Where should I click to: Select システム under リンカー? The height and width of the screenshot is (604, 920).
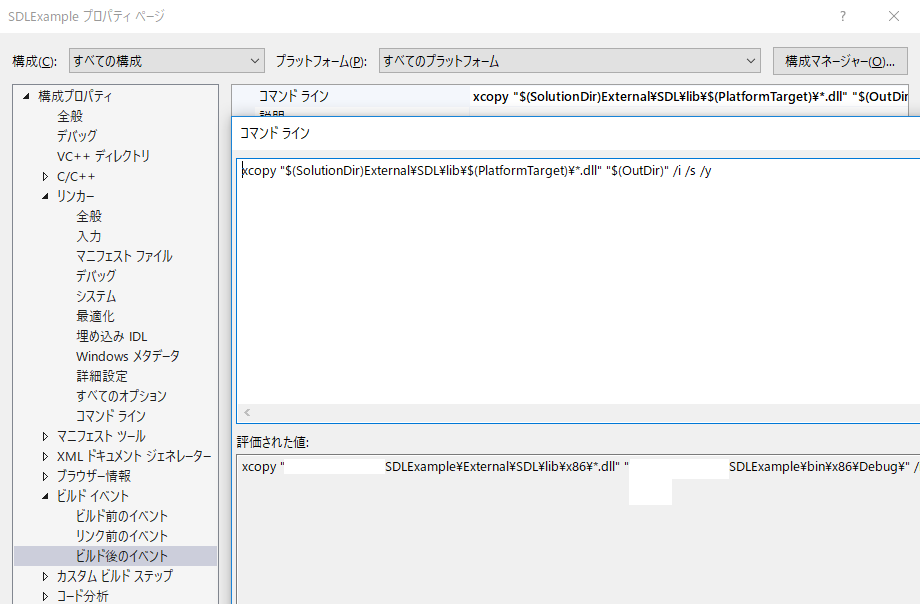[x=96, y=296]
